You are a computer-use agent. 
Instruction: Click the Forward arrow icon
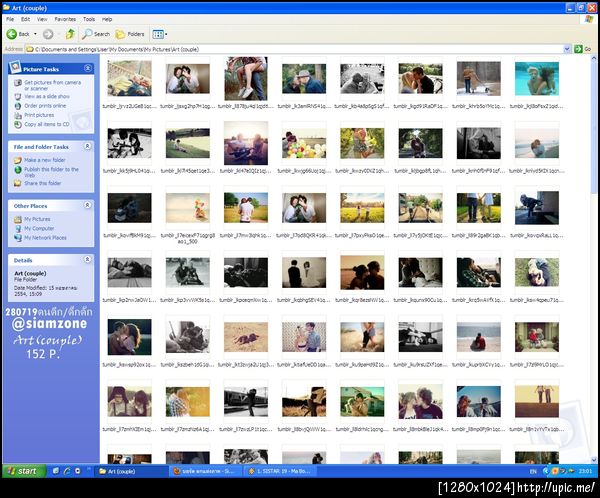[48, 34]
